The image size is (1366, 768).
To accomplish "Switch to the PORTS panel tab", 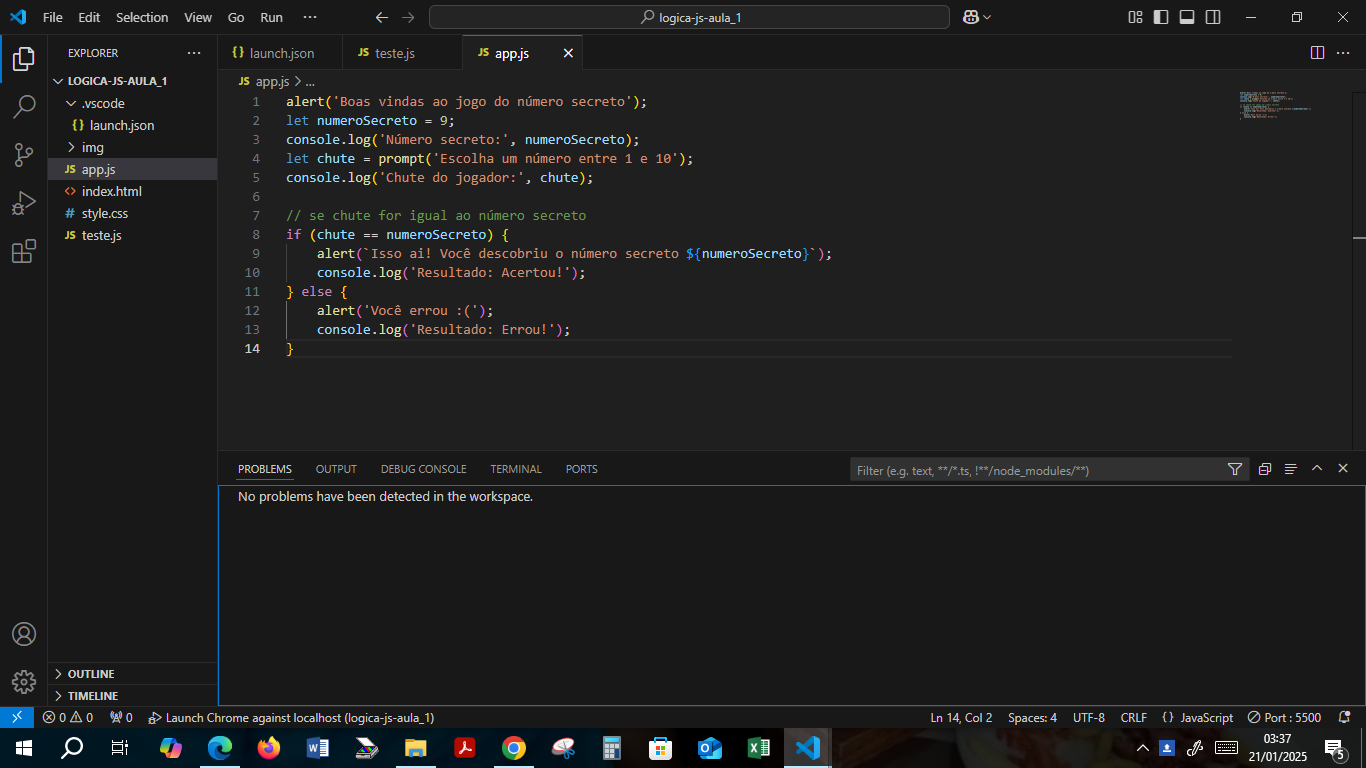I will (x=581, y=469).
